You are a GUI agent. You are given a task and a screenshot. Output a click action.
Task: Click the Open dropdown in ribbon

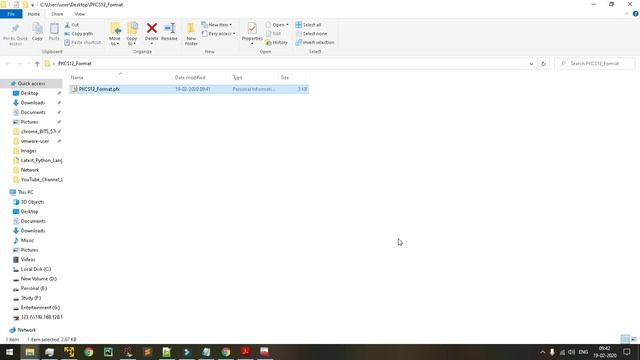(277, 25)
